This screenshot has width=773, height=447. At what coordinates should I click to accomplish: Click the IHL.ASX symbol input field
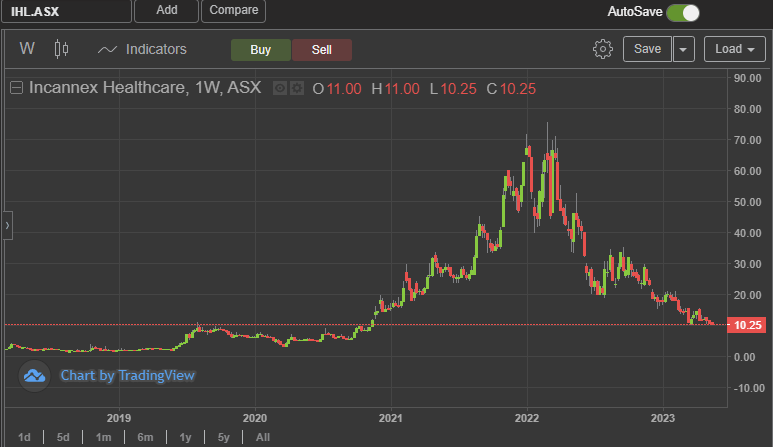tap(67, 11)
